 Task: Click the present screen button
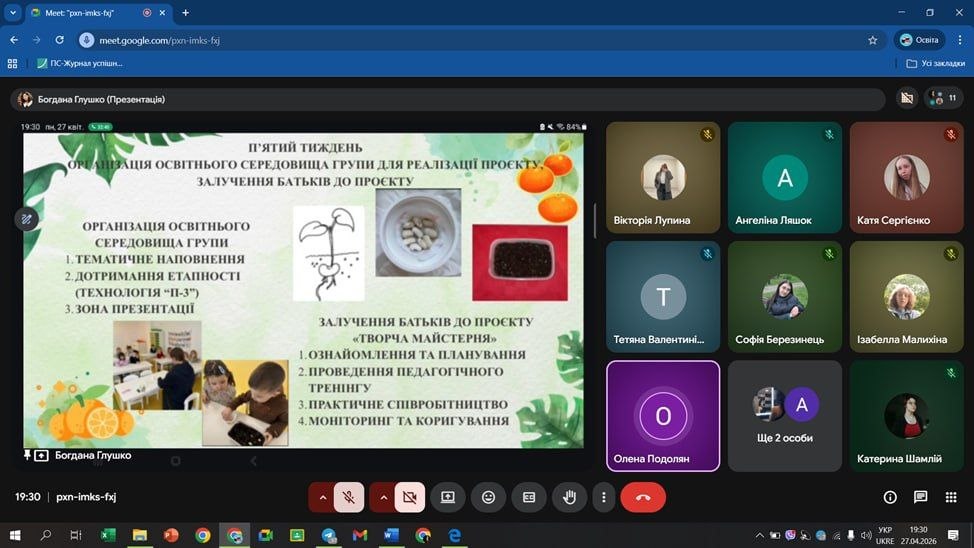coord(448,497)
